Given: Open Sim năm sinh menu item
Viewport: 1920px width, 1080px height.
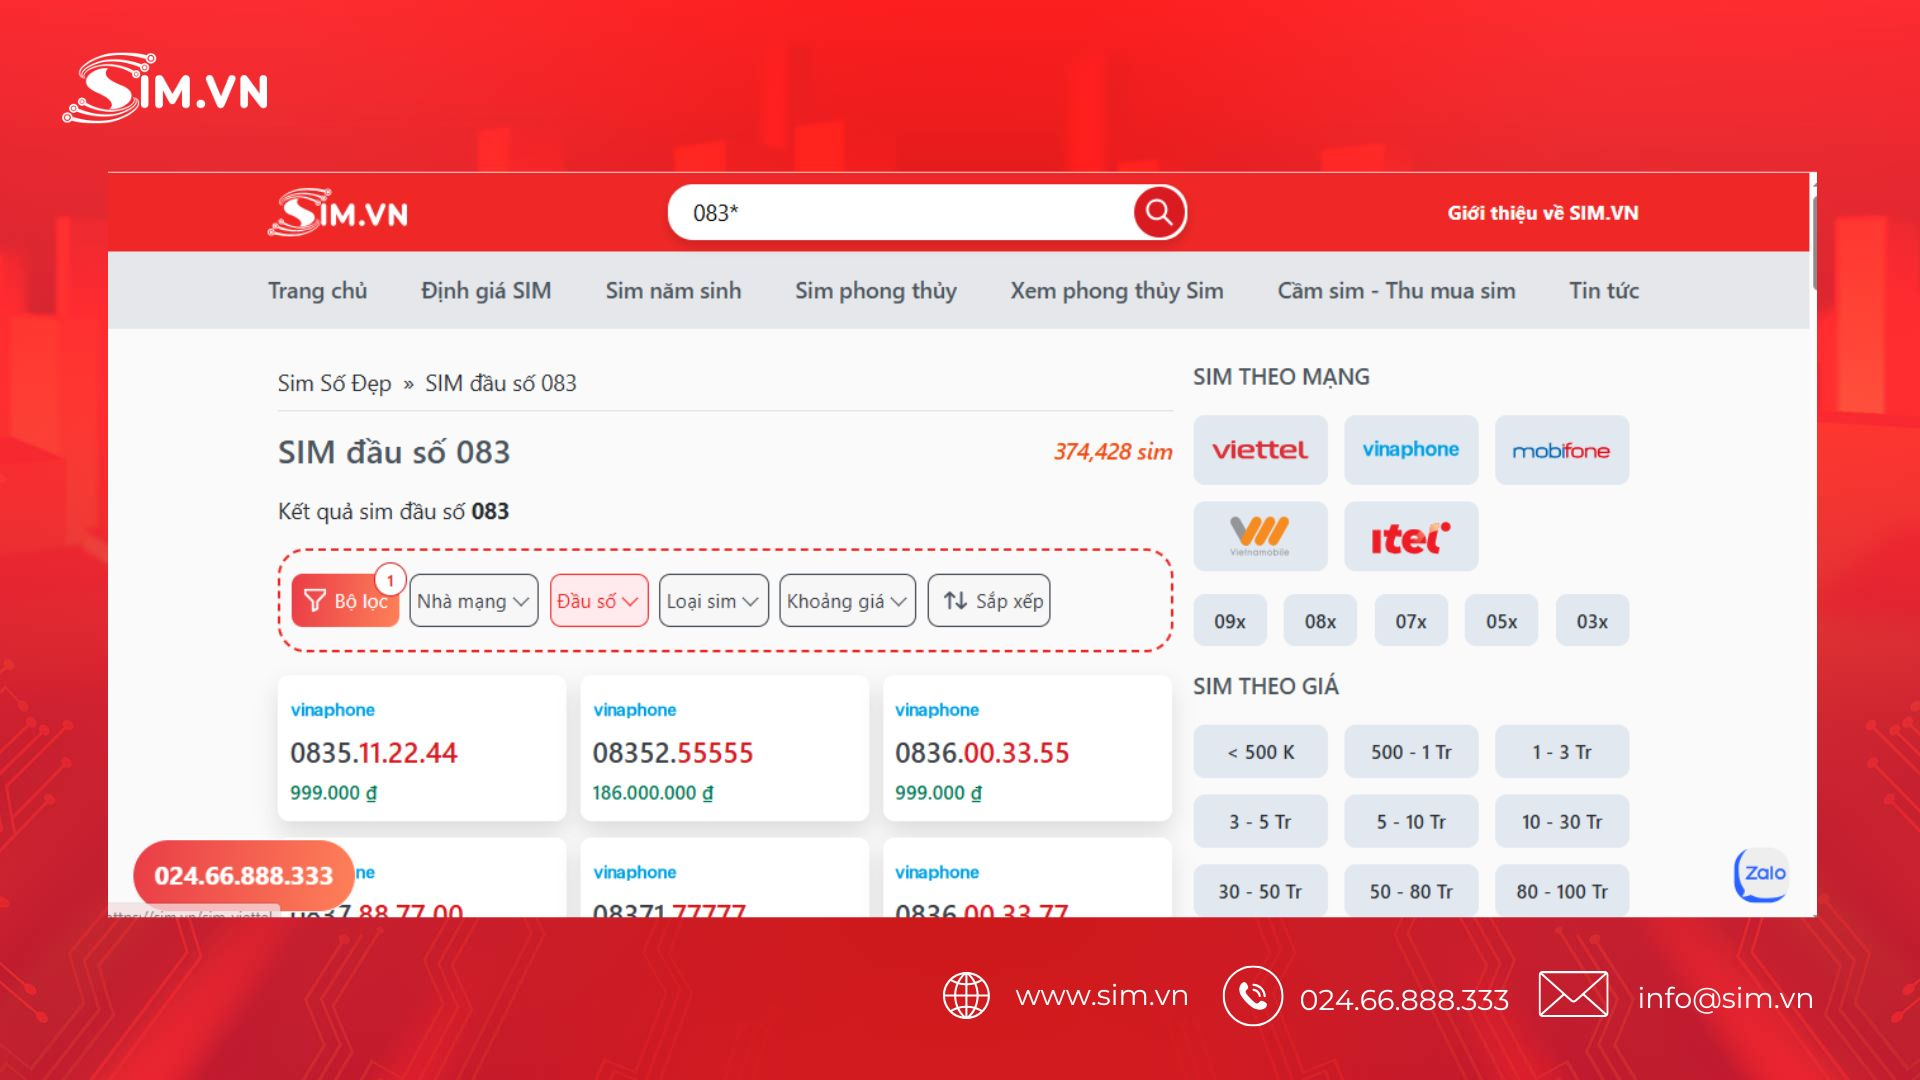Looking at the screenshot, I should click(x=673, y=291).
